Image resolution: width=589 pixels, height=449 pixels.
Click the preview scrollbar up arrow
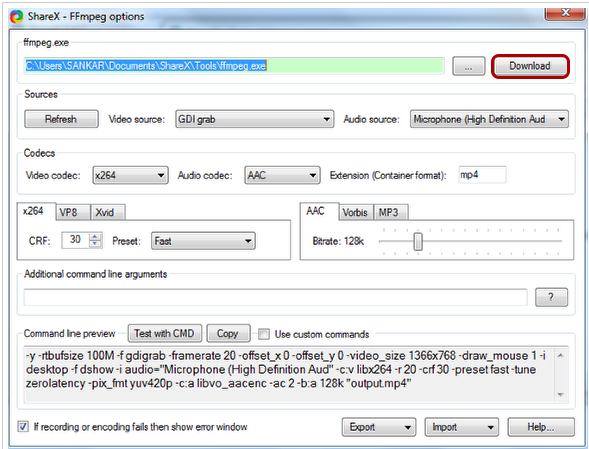point(560,355)
